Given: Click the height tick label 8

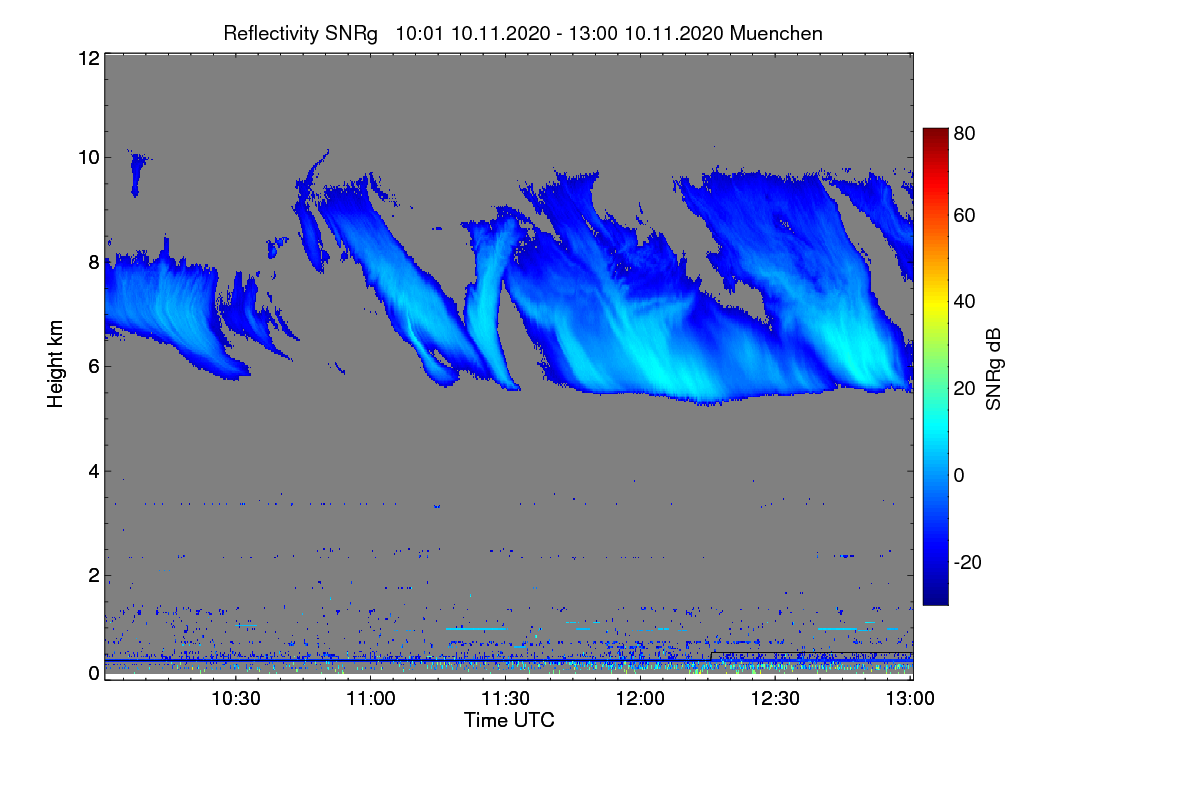Looking at the screenshot, I should click(93, 262).
